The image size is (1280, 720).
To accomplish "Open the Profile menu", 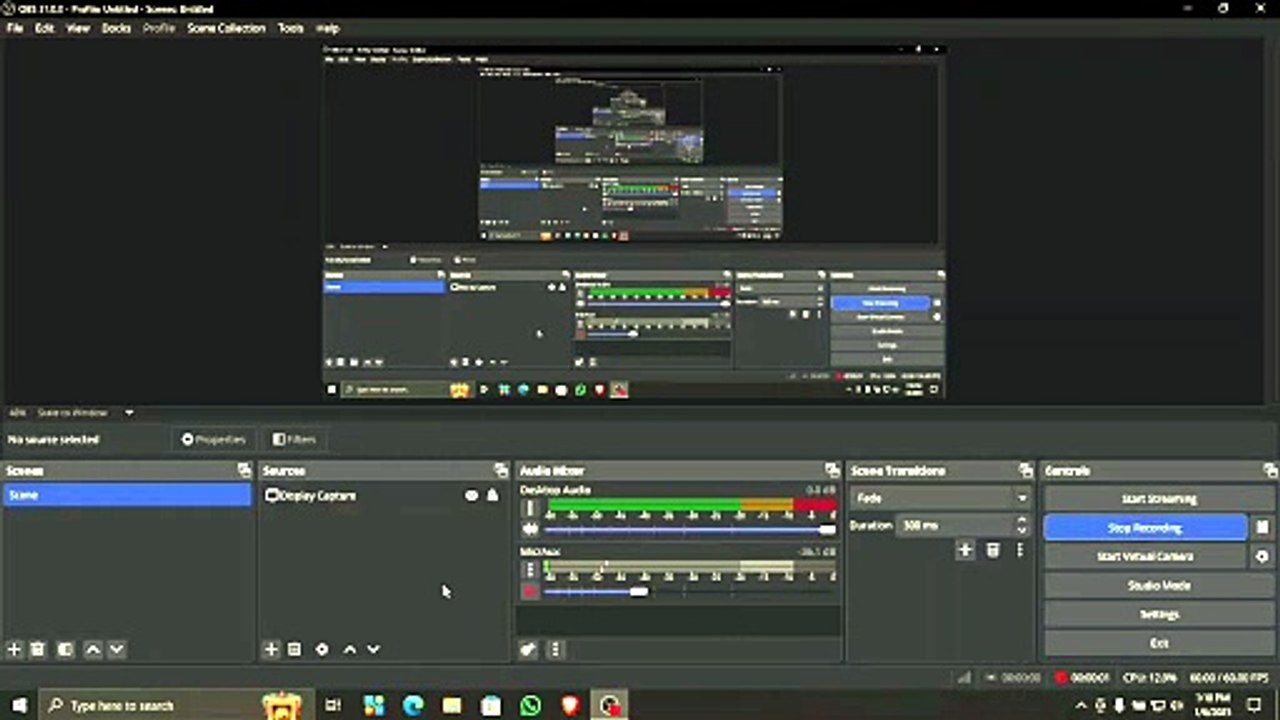I will pos(159,28).
